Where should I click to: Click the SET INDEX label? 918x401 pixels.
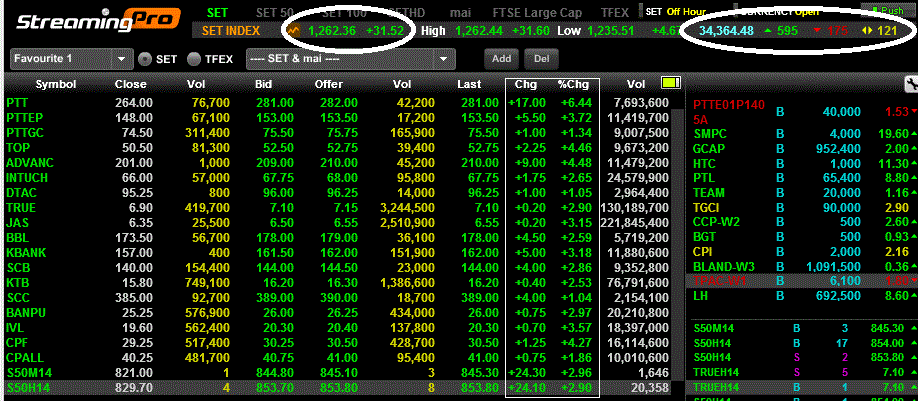coord(231,30)
